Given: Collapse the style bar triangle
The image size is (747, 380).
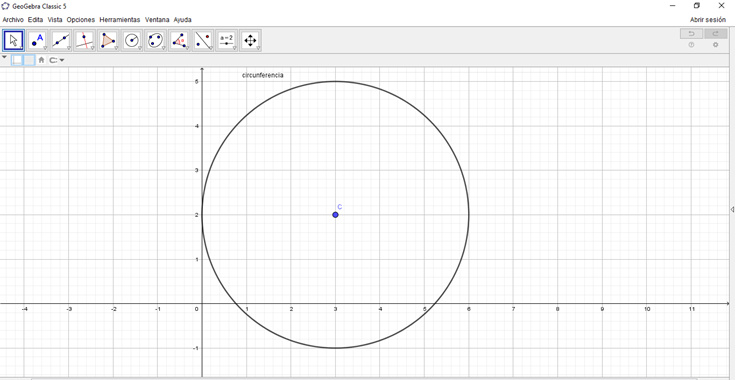Looking at the screenshot, I should [x=5, y=57].
